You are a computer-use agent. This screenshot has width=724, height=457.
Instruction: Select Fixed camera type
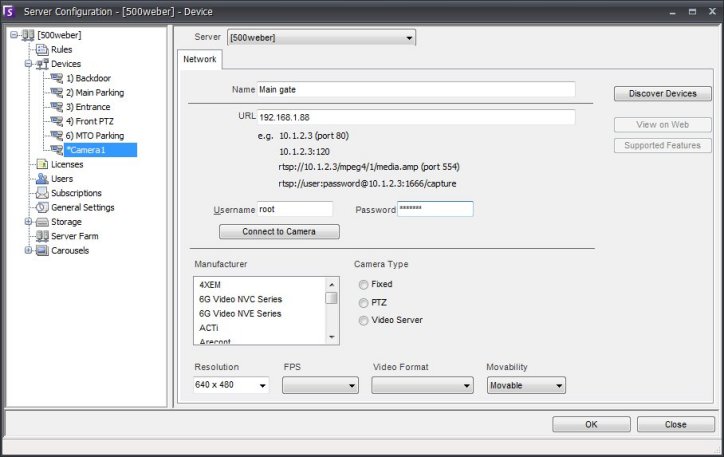[363, 285]
